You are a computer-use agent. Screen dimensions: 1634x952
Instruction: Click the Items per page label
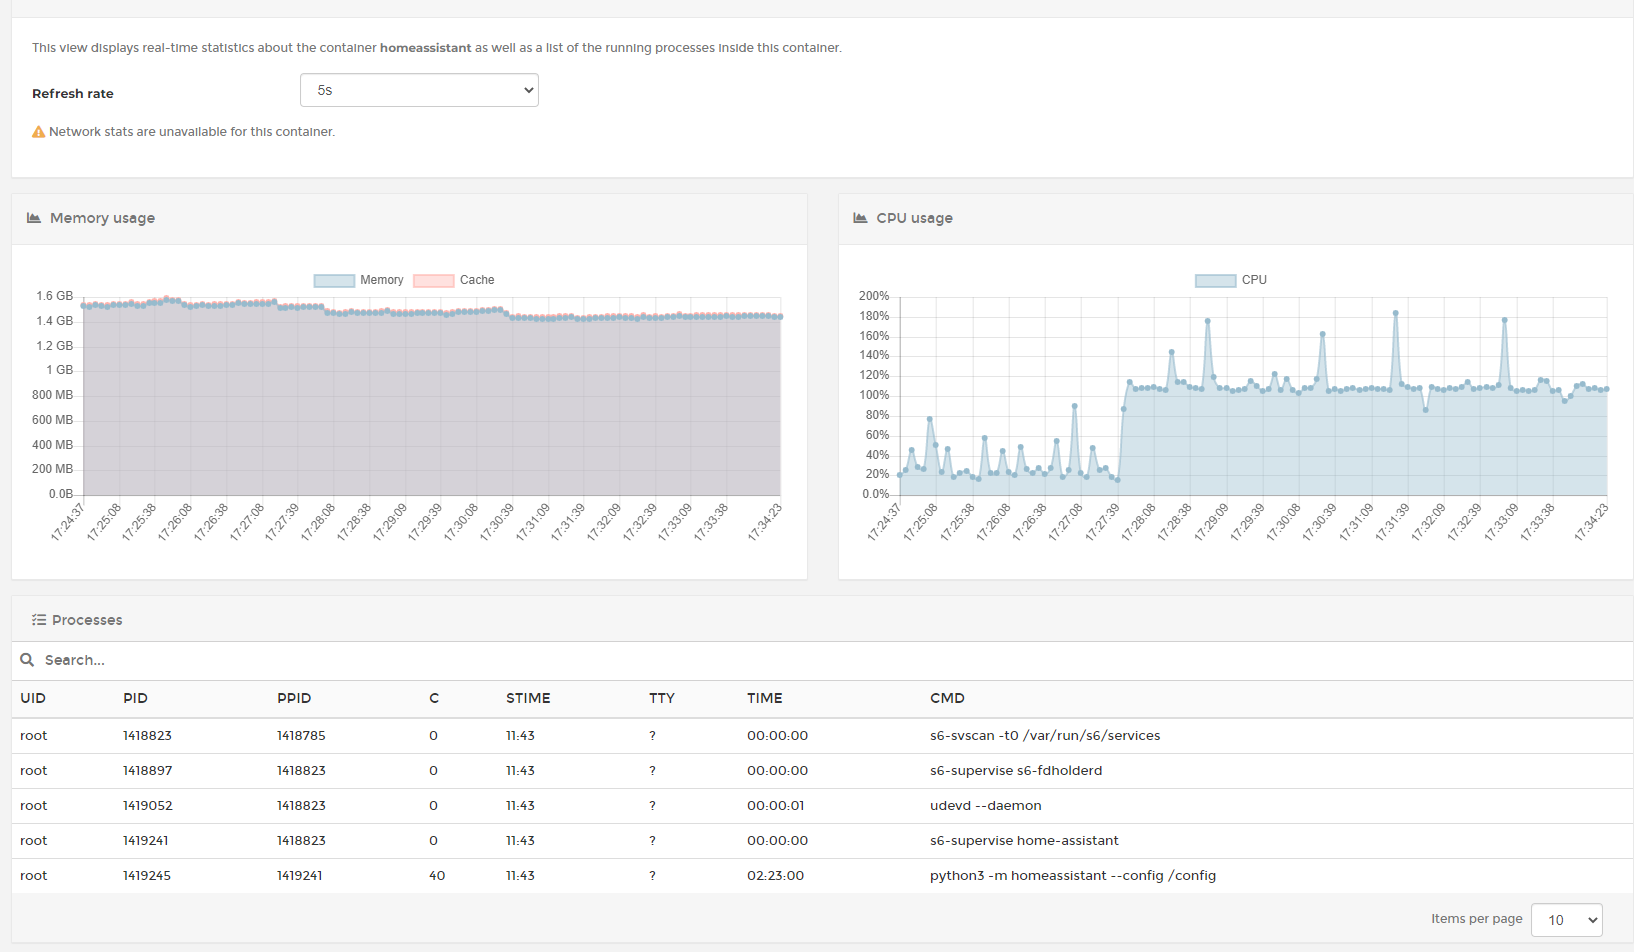click(x=1476, y=919)
